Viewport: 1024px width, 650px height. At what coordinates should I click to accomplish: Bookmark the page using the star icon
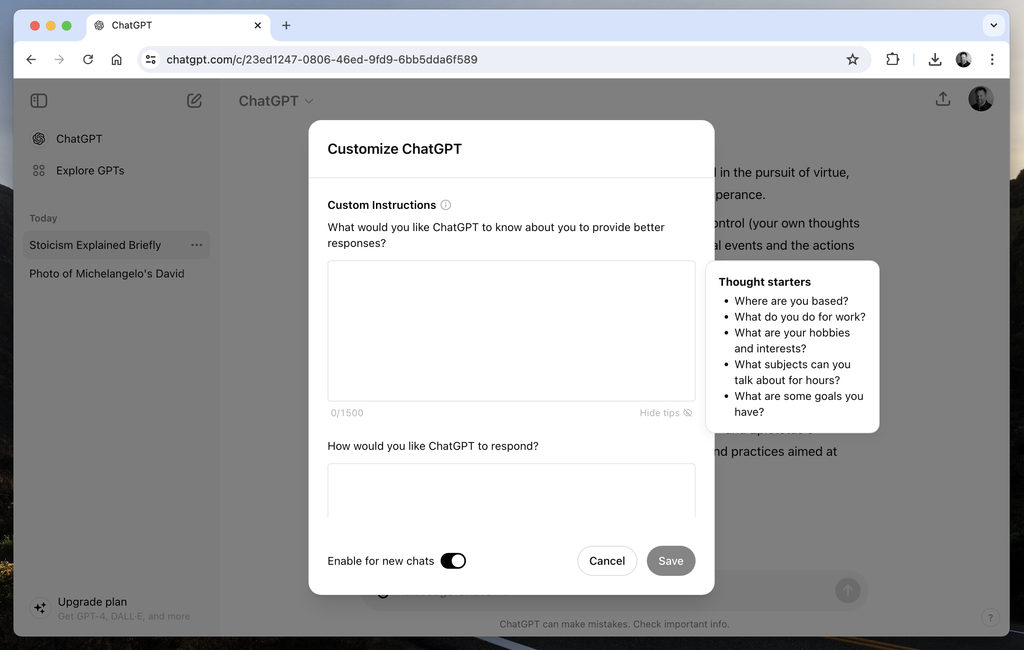coord(853,59)
